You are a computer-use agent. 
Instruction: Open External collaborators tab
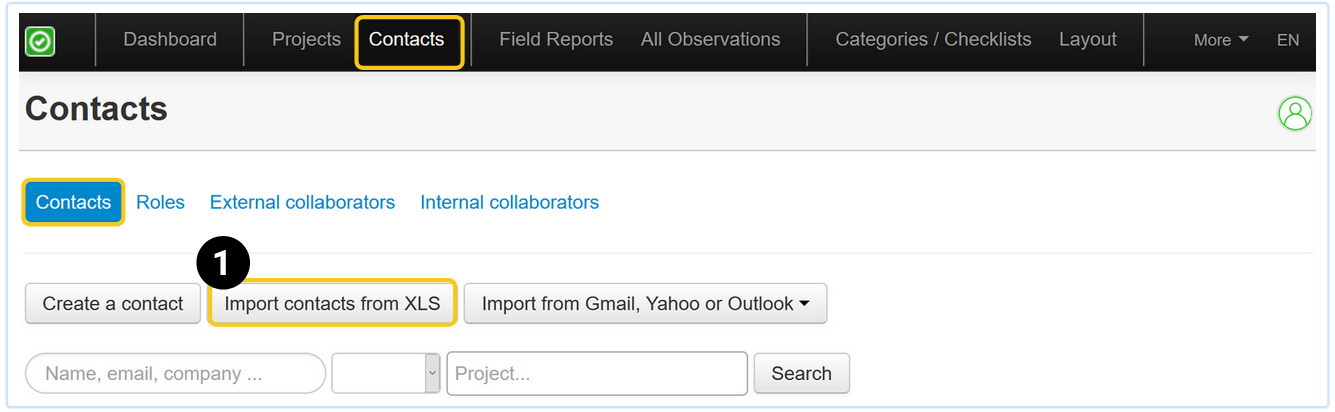click(x=302, y=202)
